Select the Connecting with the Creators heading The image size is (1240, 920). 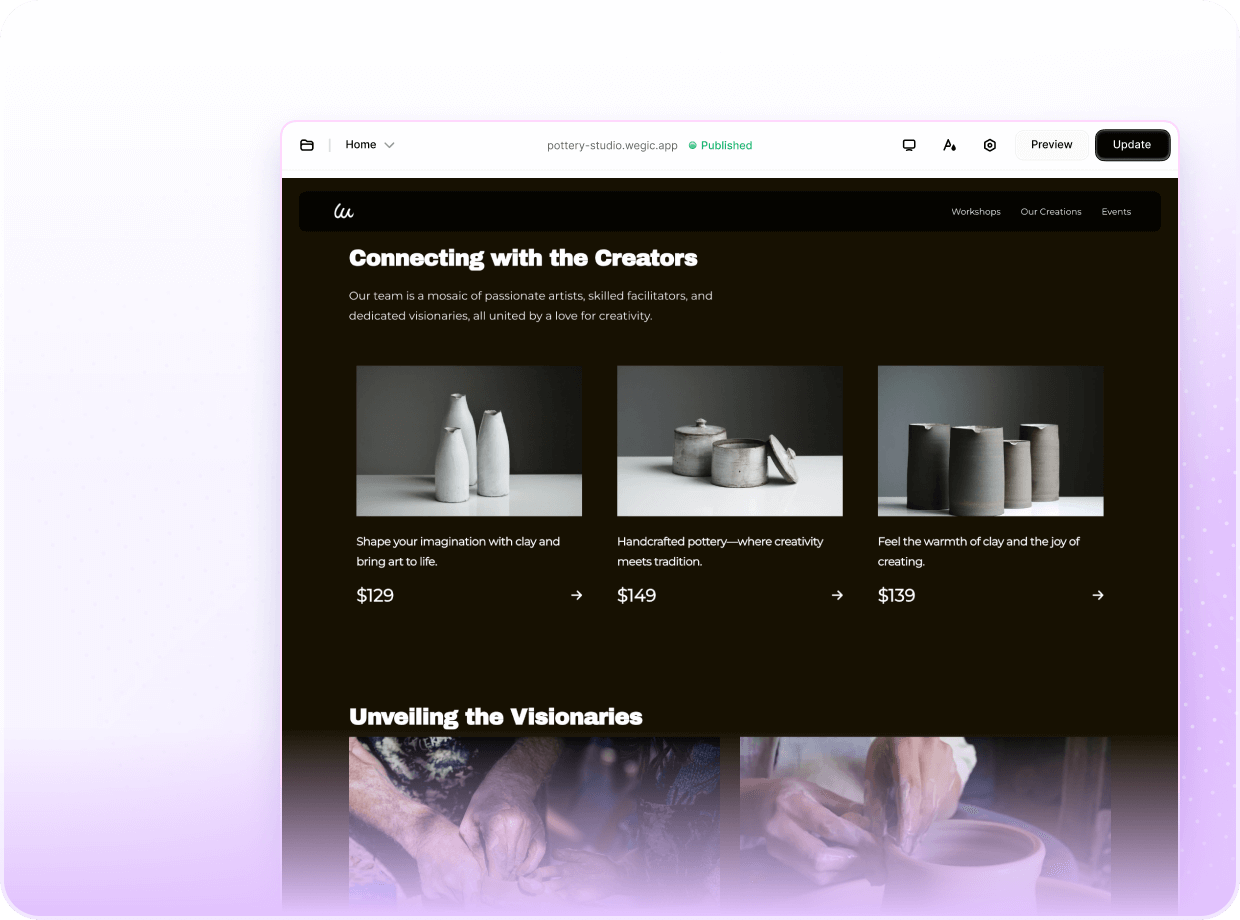pos(523,258)
